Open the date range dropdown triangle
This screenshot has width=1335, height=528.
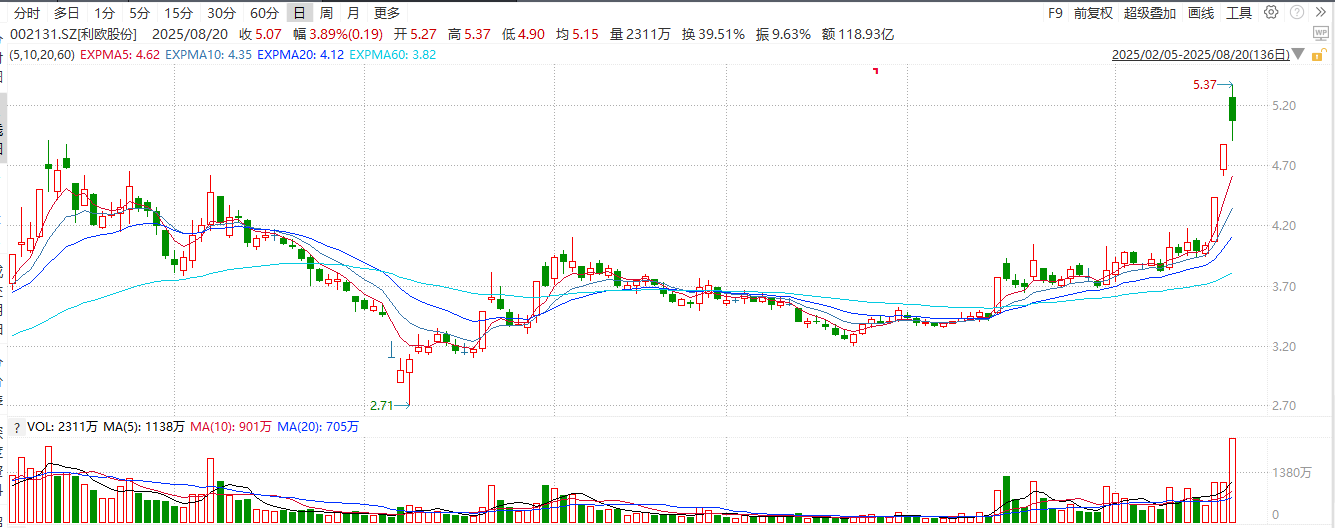pos(1298,54)
